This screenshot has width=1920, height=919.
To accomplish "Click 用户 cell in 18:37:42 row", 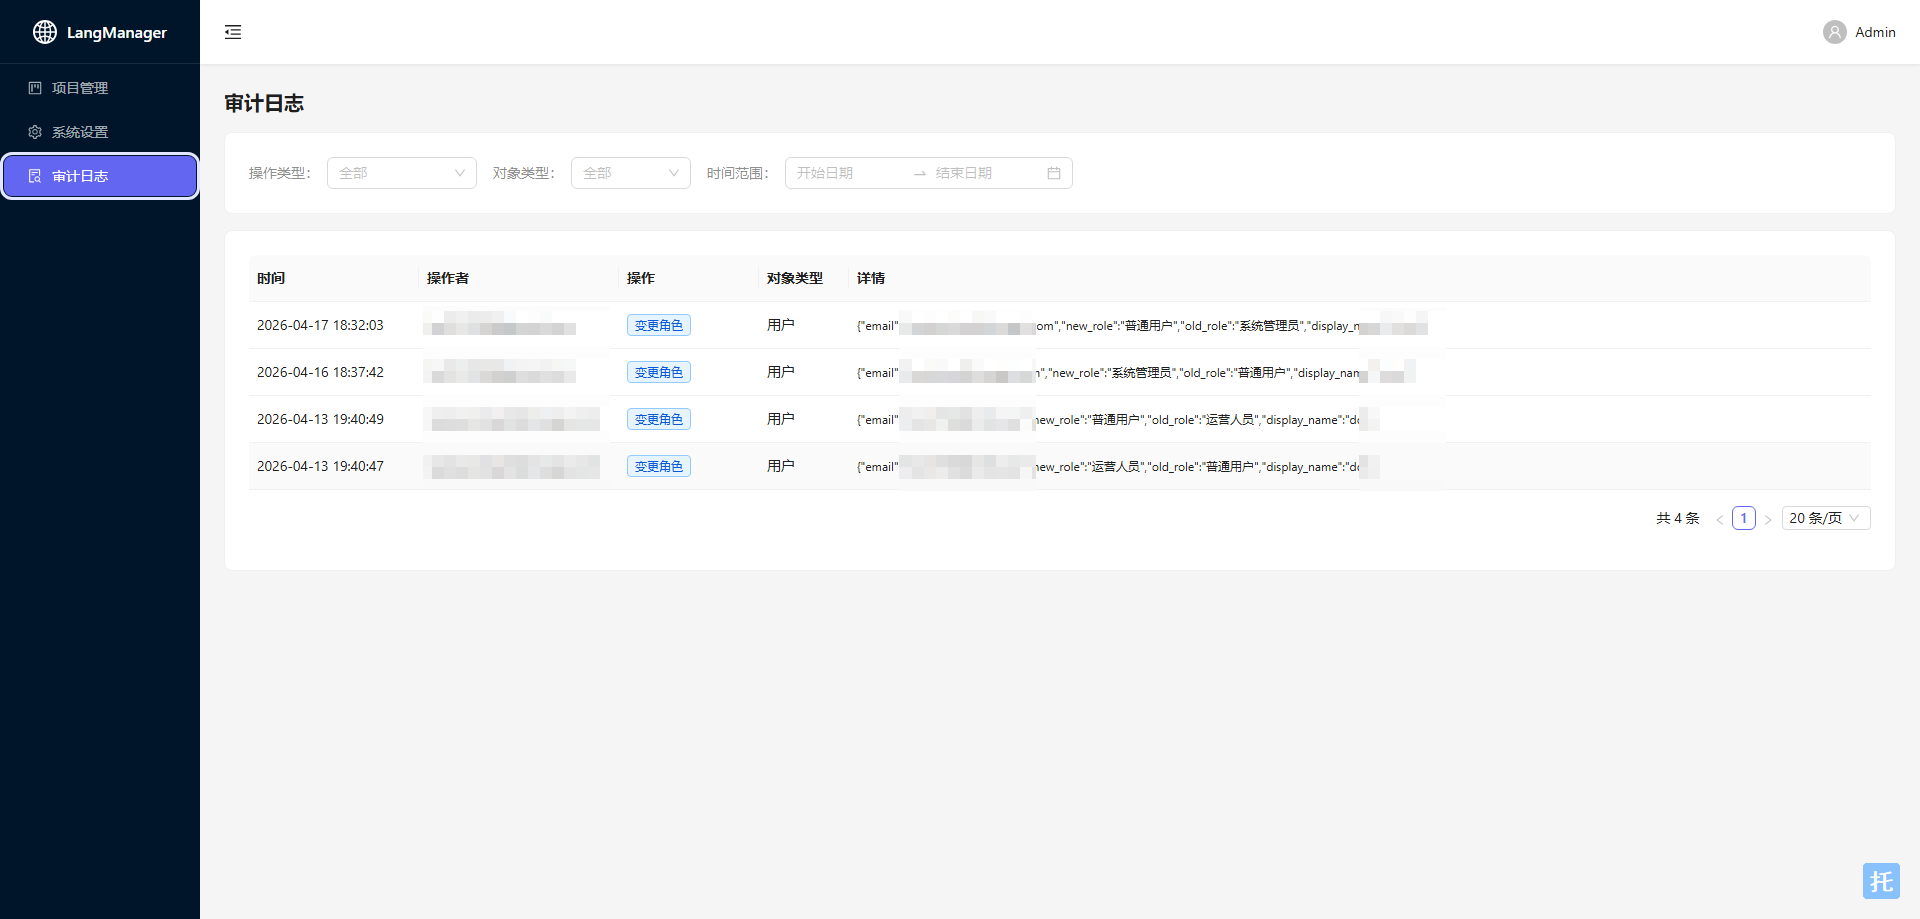I will pos(781,372).
